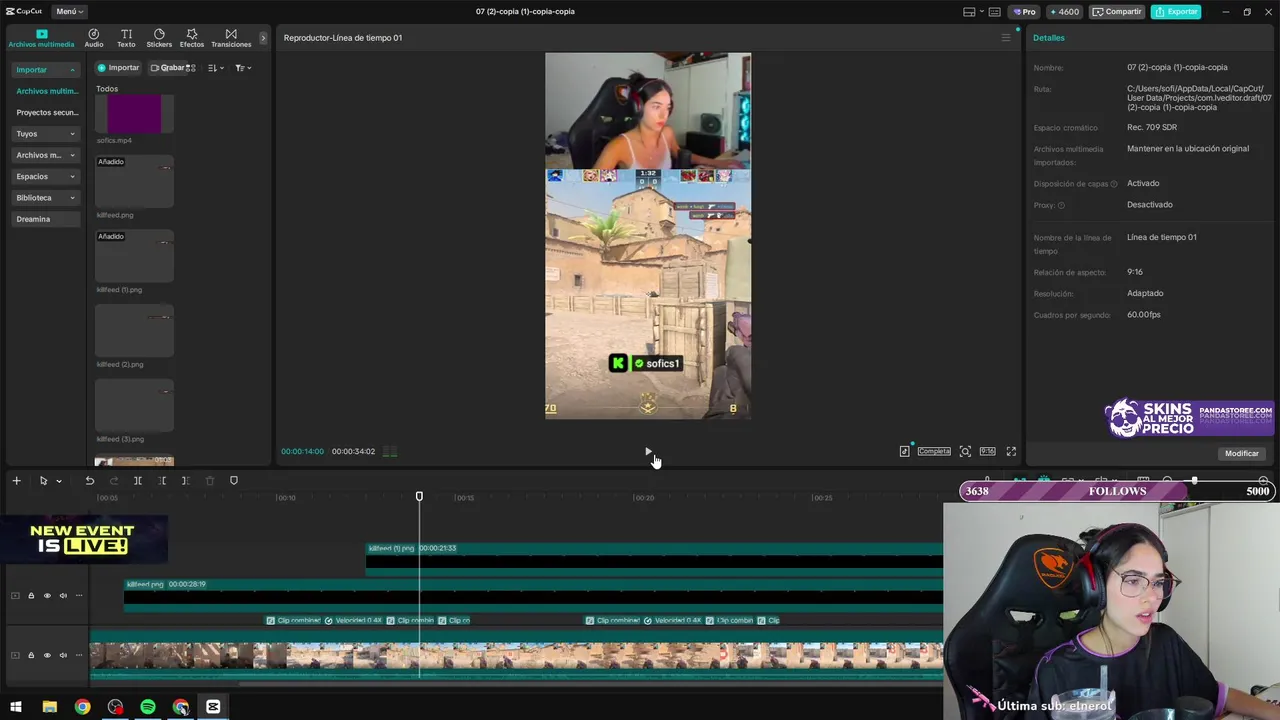
Task: Select the sofics.mp4 thumbnail
Action: (x=134, y=114)
